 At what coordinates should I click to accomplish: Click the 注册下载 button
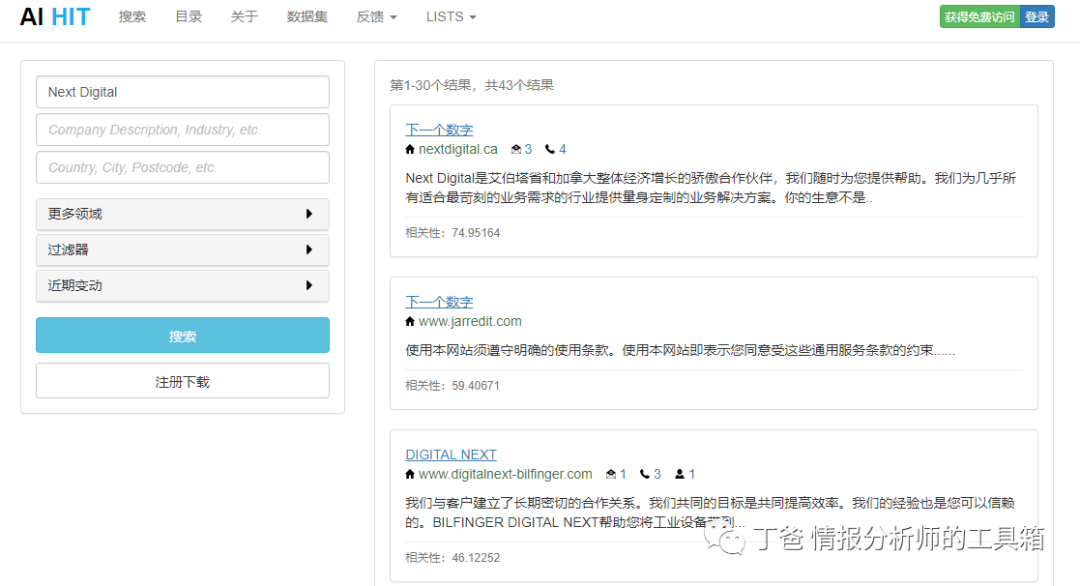point(182,380)
